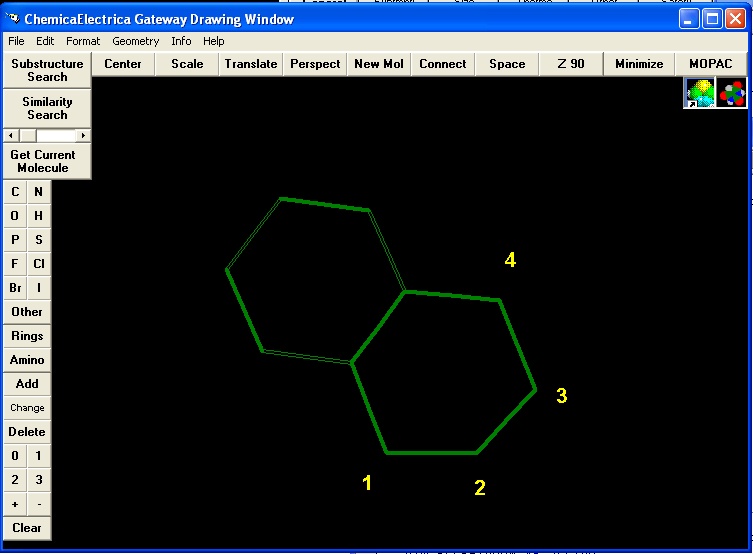The width and height of the screenshot is (753, 554).
Task: Click the Z 90 rotation button
Action: tap(571, 64)
